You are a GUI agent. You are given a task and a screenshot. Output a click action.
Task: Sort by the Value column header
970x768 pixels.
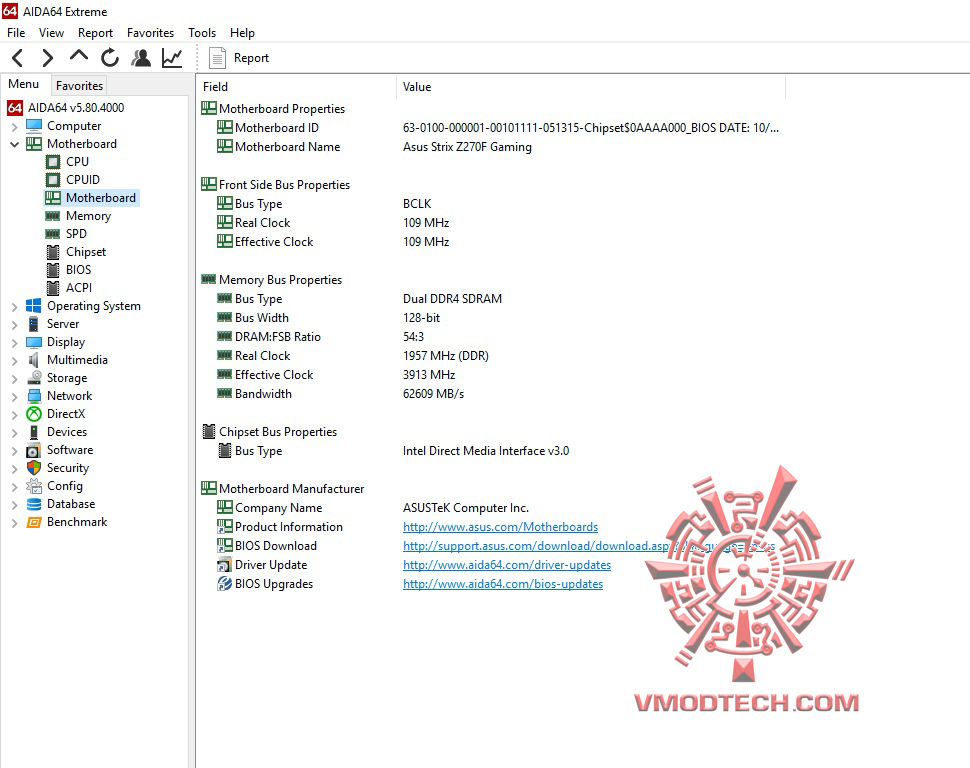(x=590, y=87)
